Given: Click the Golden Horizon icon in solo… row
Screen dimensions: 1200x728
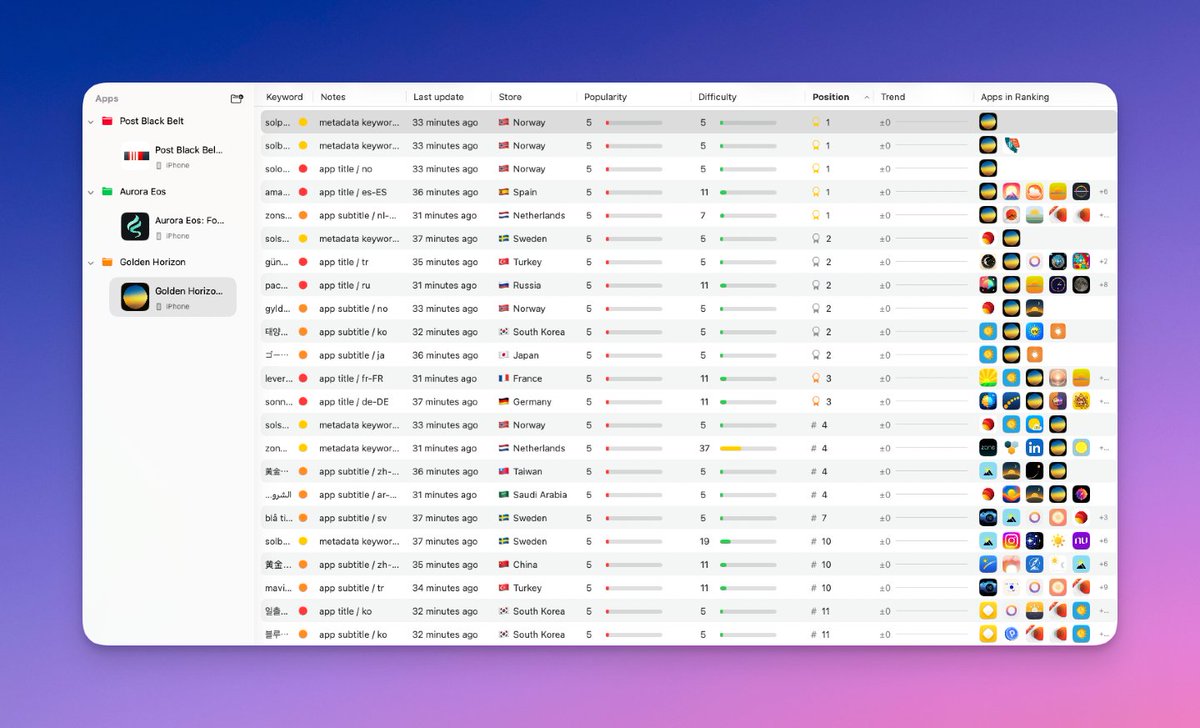Looking at the screenshot, I should click(988, 168).
